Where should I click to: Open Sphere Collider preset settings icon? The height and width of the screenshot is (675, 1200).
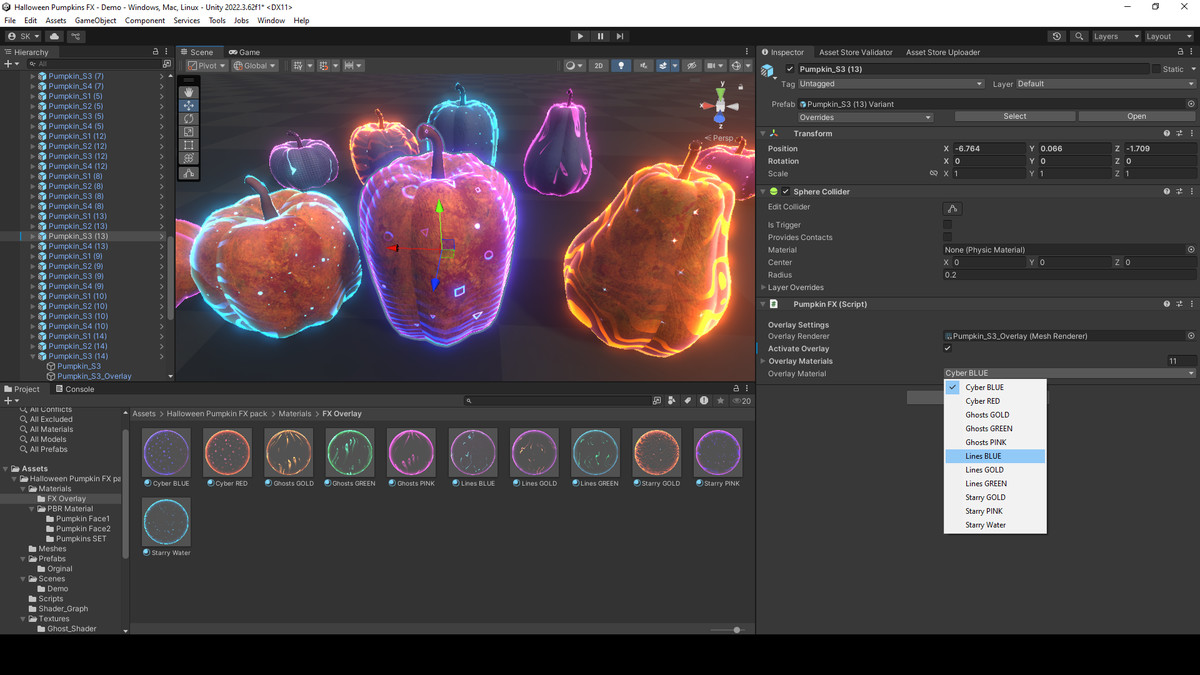point(1179,191)
